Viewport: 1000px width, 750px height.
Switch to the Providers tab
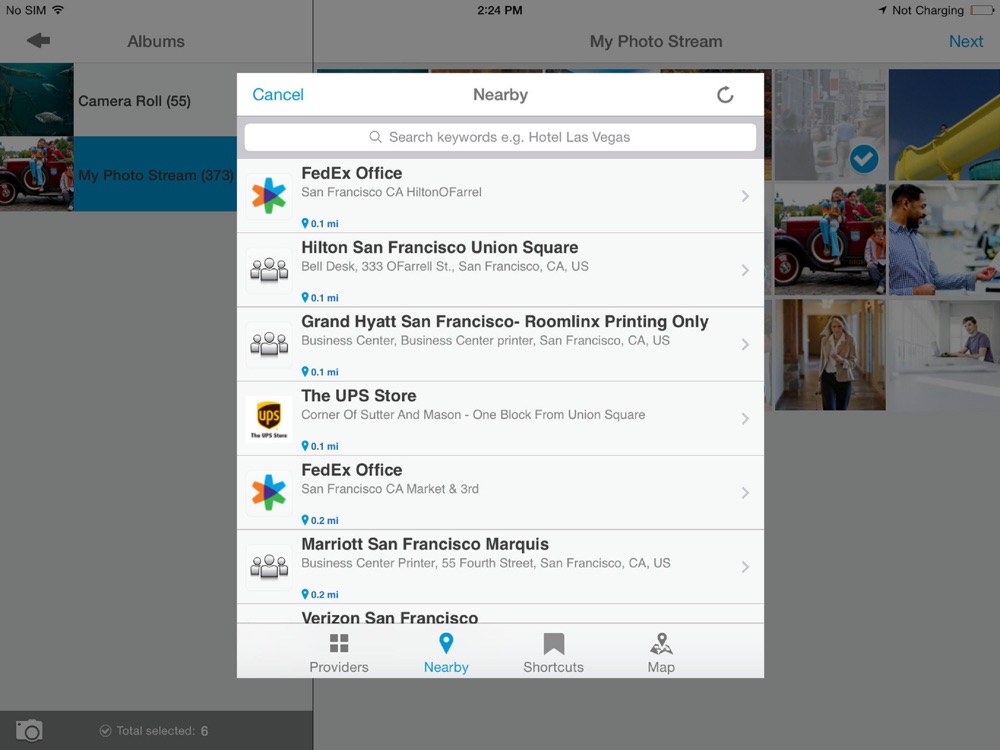[x=339, y=653]
